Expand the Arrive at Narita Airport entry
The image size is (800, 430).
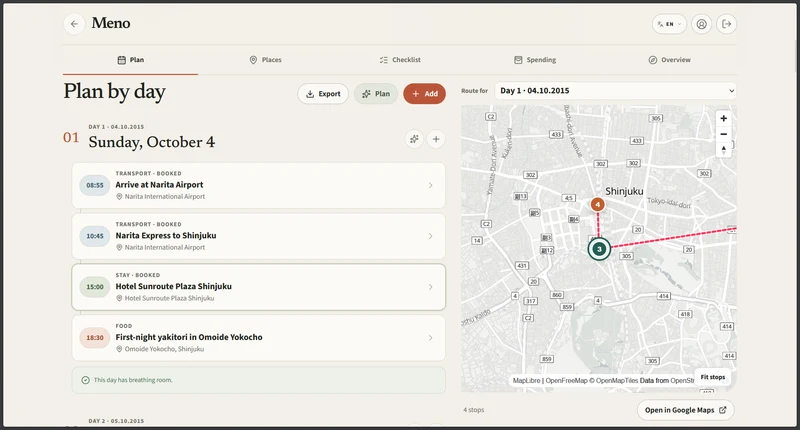[x=259, y=185]
